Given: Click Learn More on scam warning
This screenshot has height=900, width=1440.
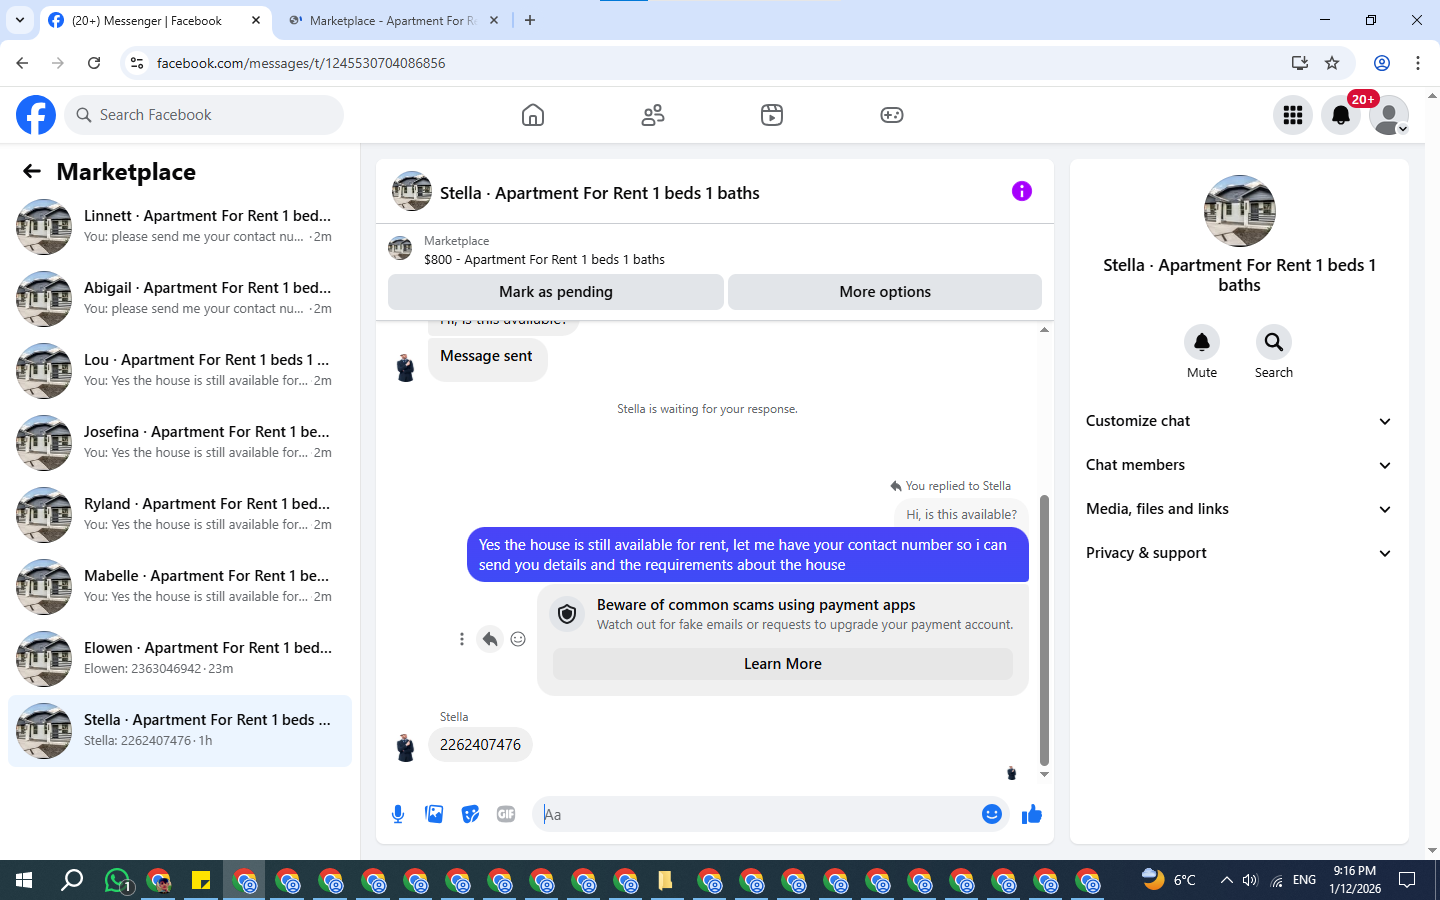Looking at the screenshot, I should (x=783, y=664).
